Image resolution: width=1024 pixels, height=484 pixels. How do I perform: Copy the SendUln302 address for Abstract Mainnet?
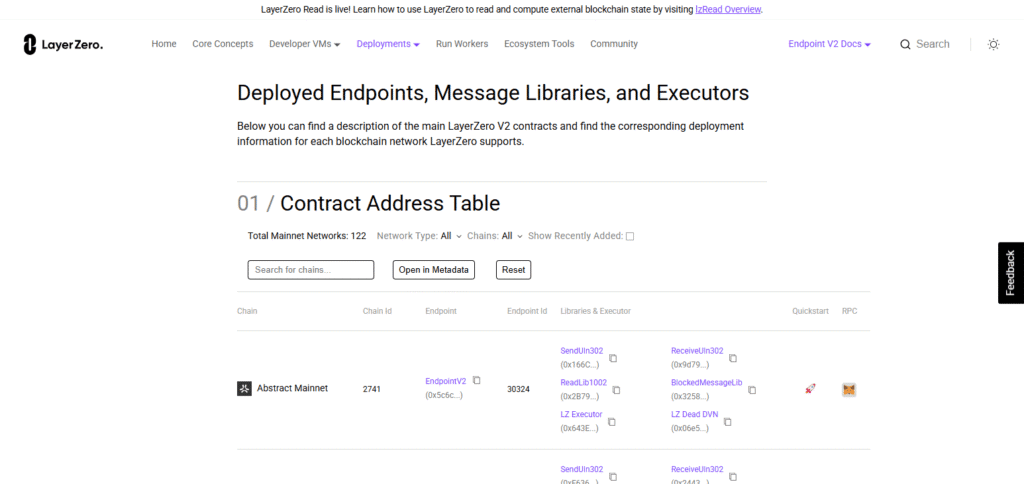tap(613, 358)
